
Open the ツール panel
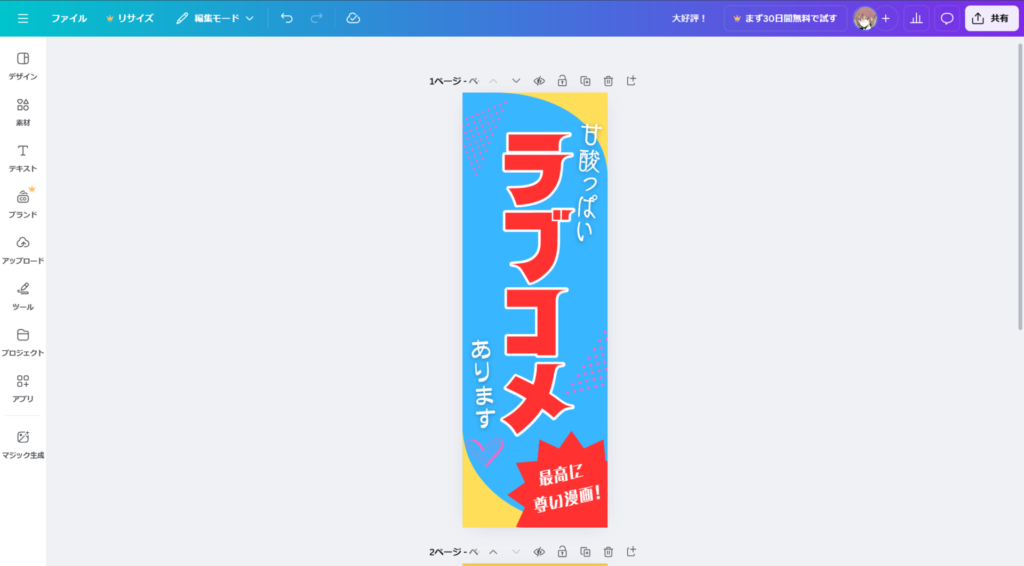pyautogui.click(x=23, y=297)
